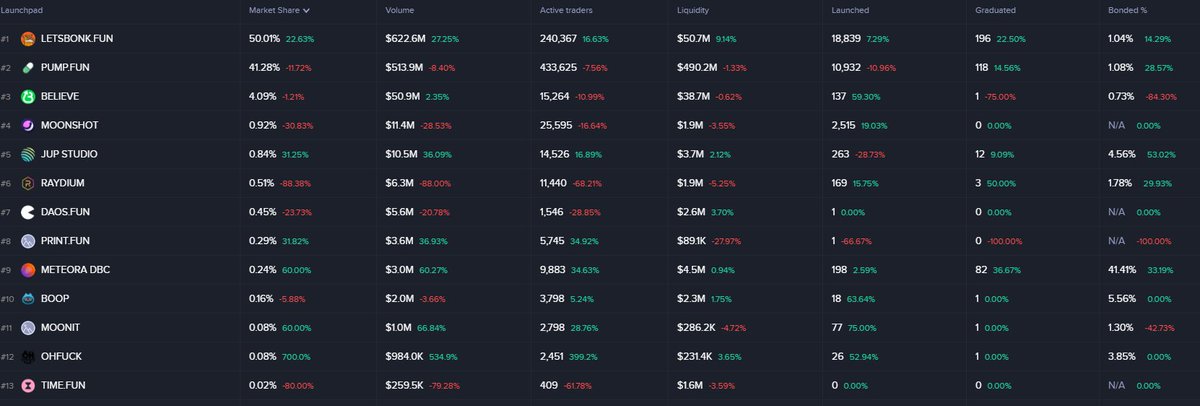This screenshot has width=1200, height=406.
Task: Click the 41.41% bonded value
Action: pyautogui.click(x=1124, y=270)
